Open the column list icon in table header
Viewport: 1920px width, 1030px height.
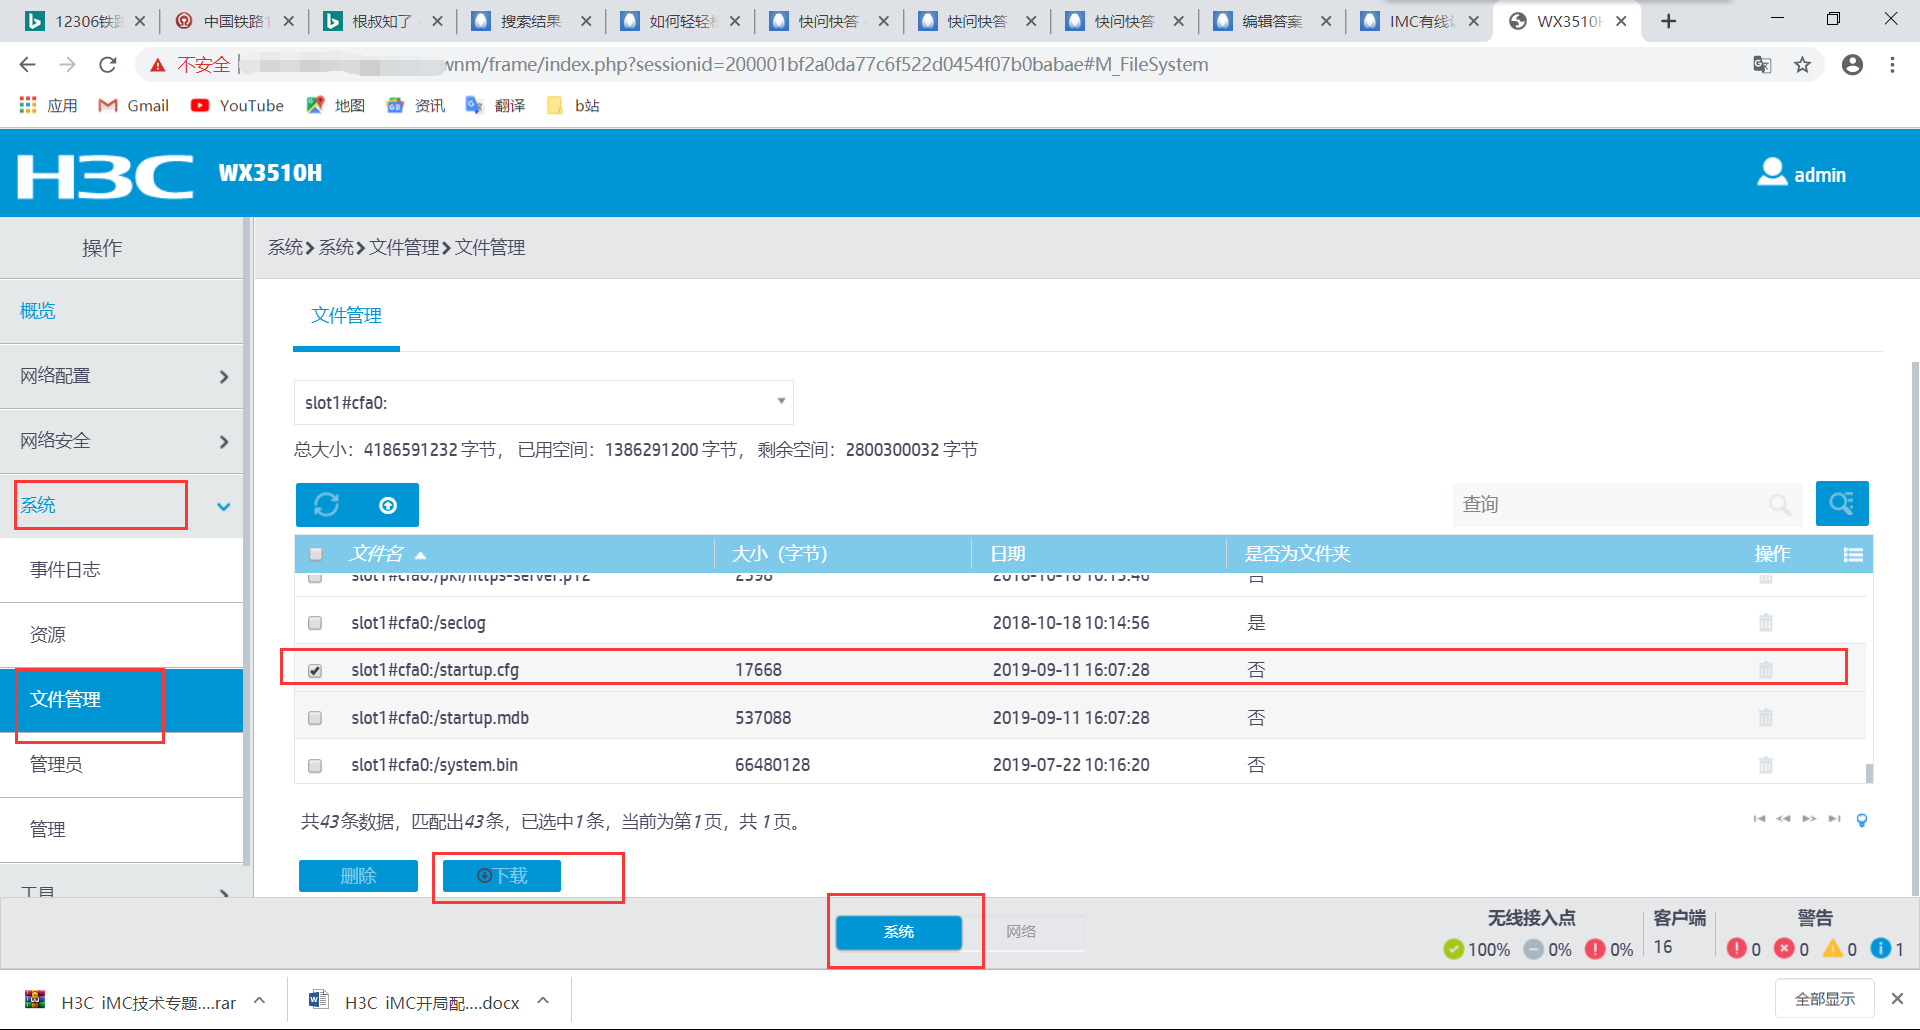click(1853, 555)
